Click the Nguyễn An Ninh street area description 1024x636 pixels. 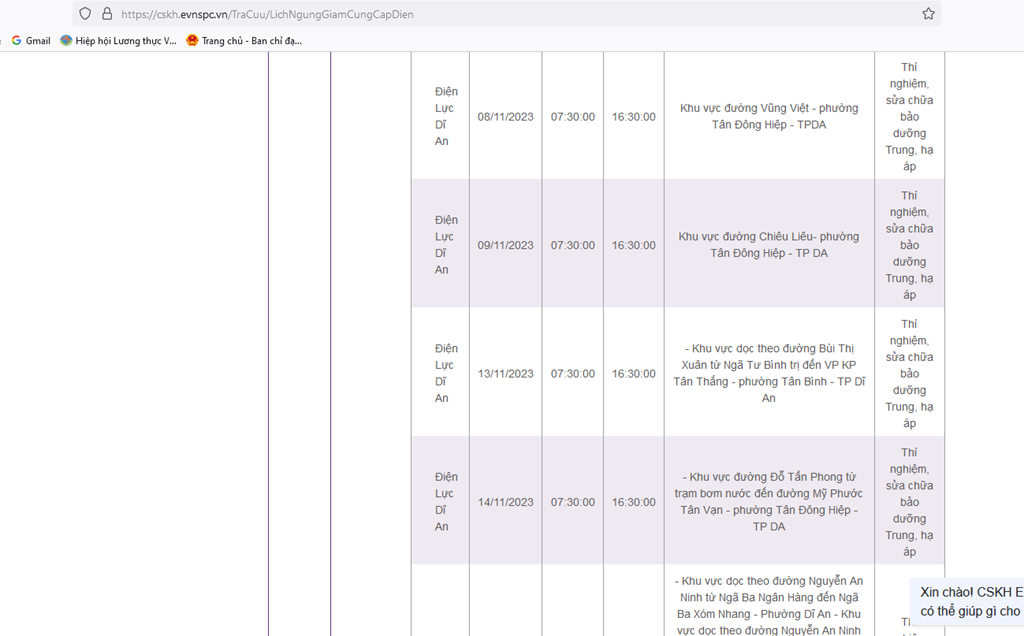(x=768, y=605)
